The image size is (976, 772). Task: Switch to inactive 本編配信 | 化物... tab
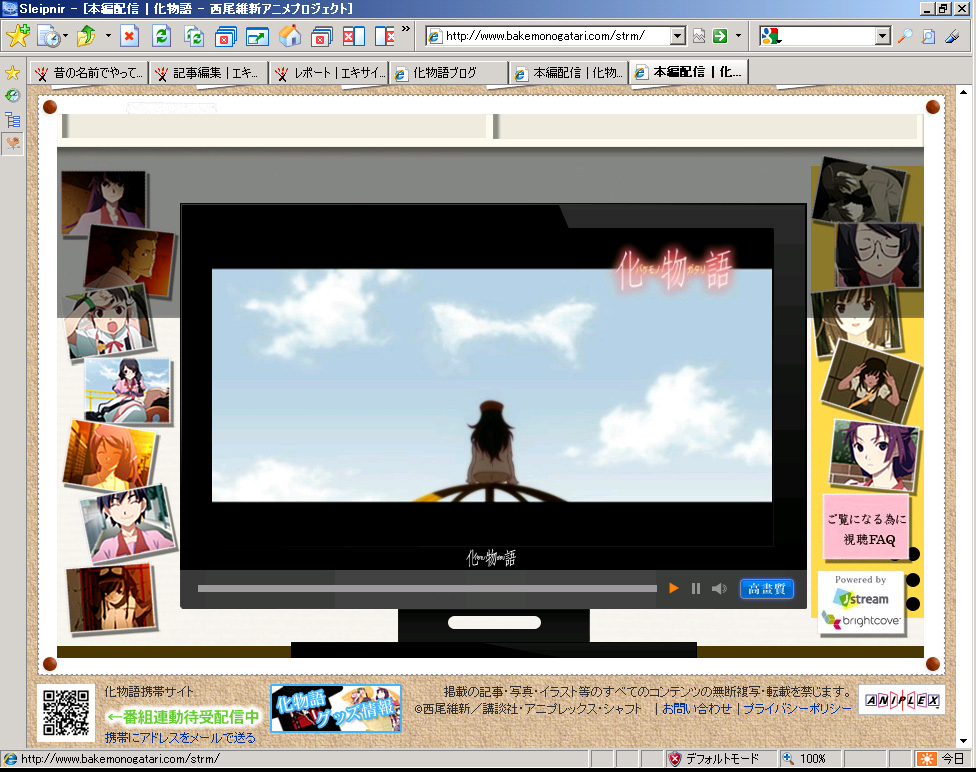coord(569,73)
